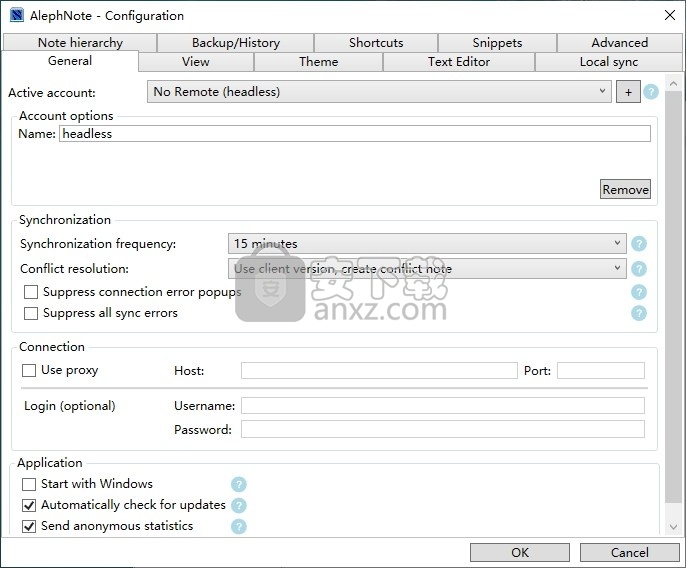The width and height of the screenshot is (686, 568).
Task: Click the proxy Host input field
Action: [379, 371]
